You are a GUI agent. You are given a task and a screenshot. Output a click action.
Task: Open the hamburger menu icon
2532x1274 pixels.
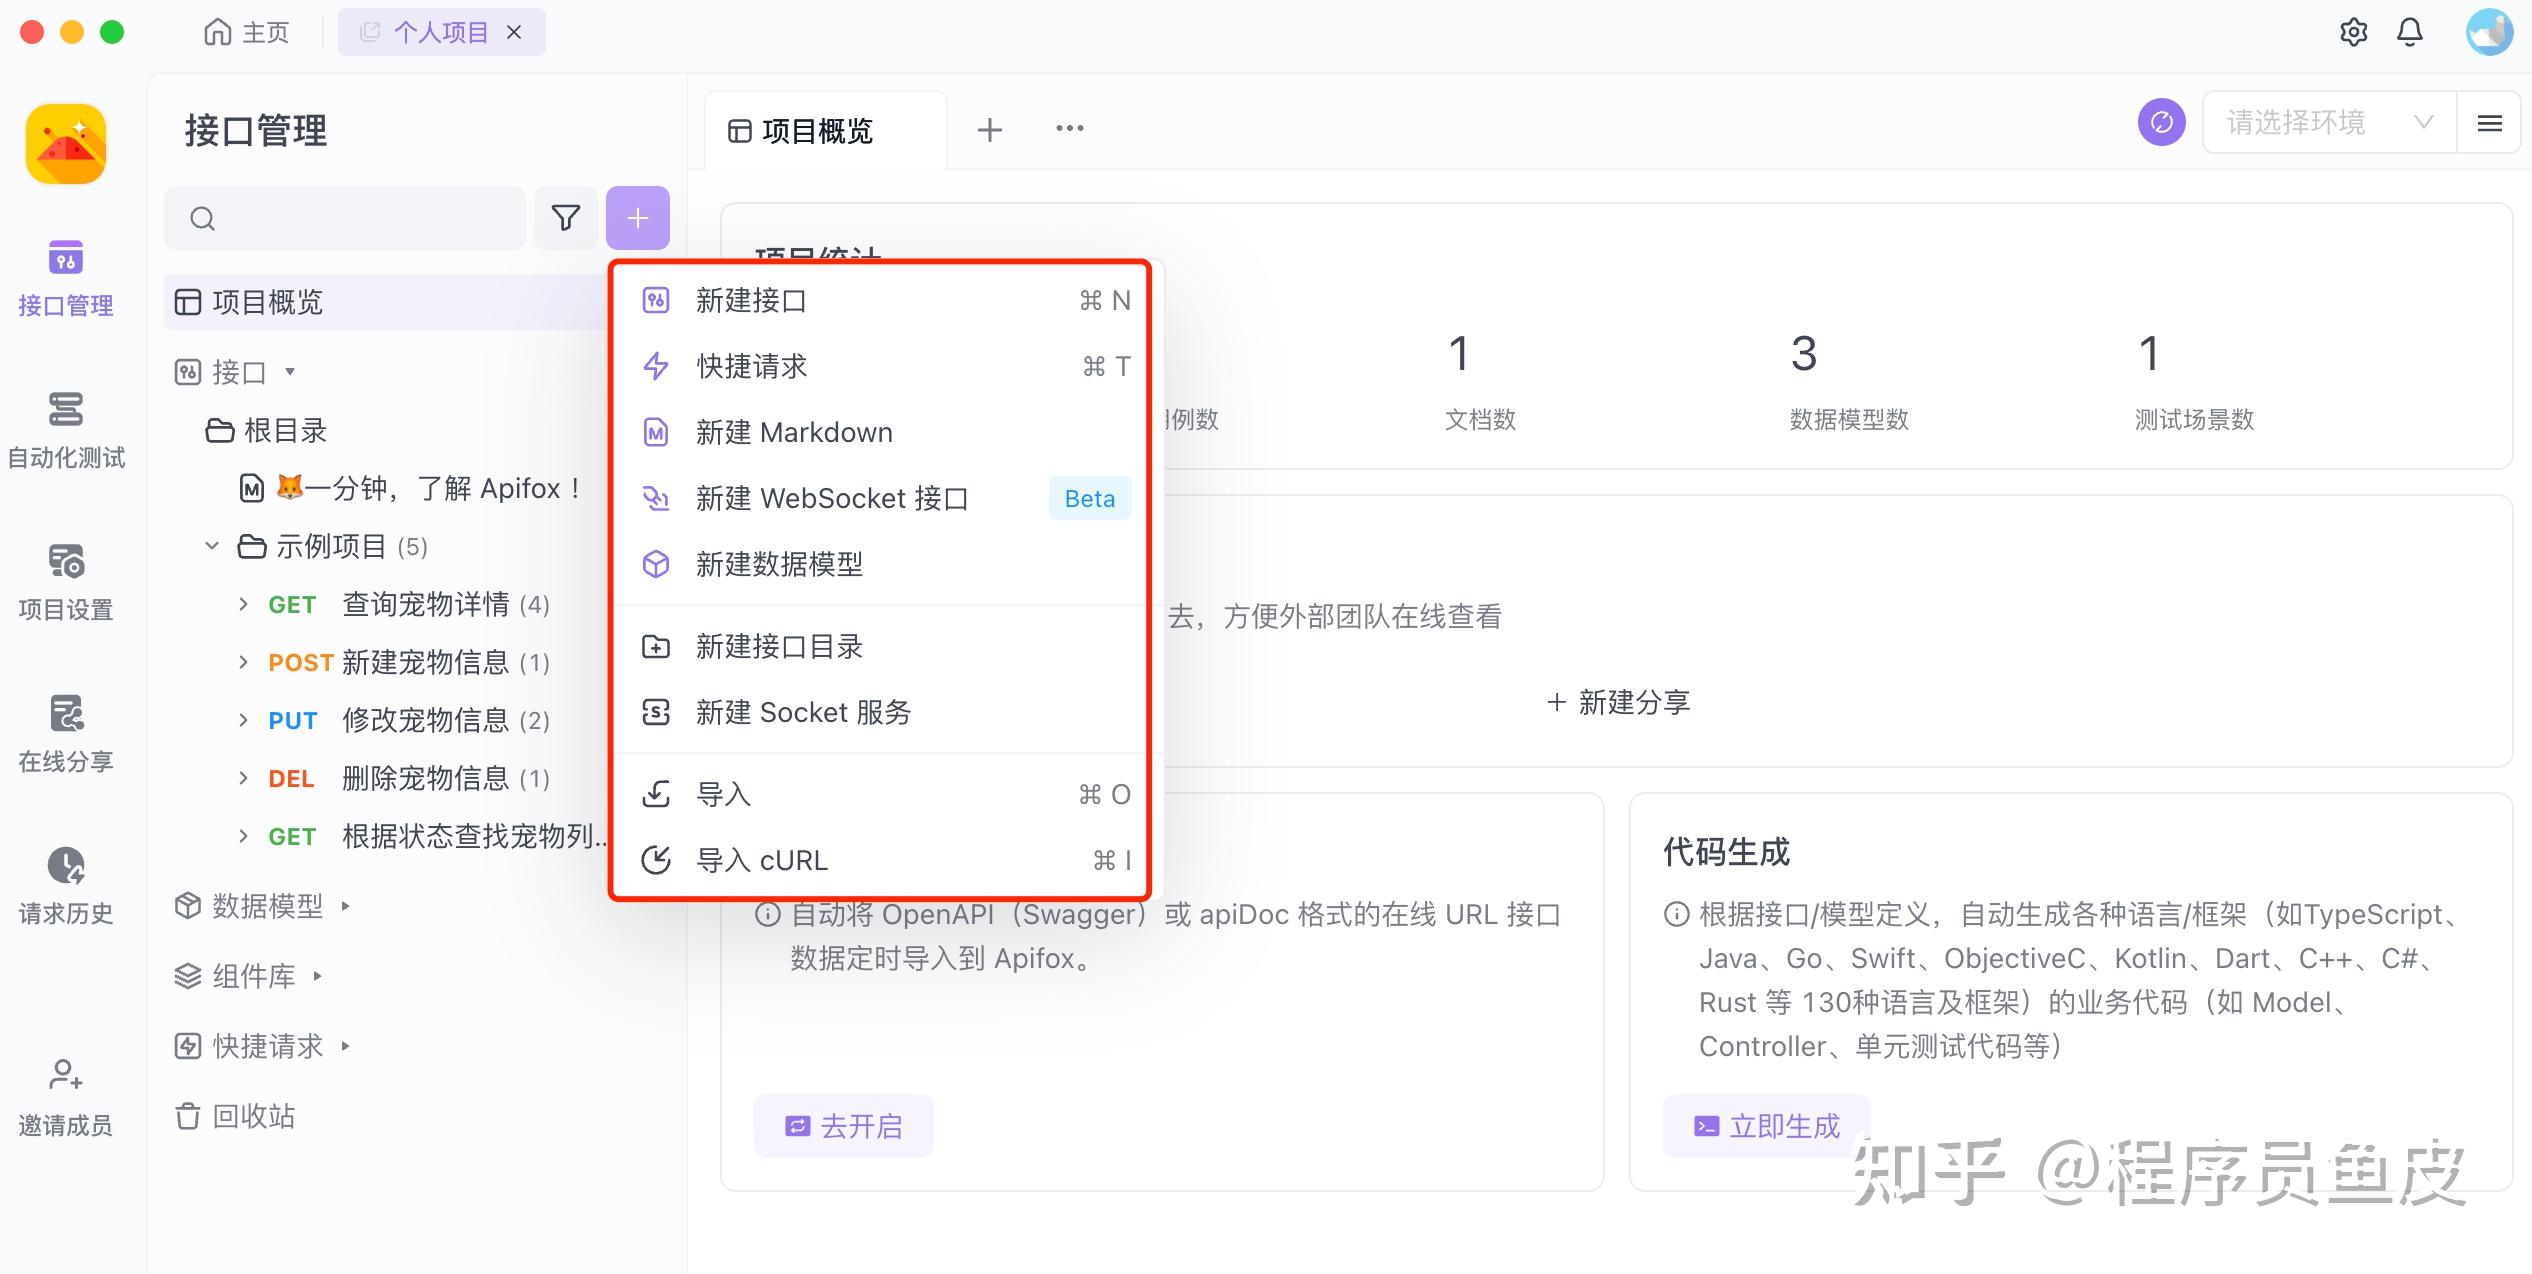coord(2489,122)
